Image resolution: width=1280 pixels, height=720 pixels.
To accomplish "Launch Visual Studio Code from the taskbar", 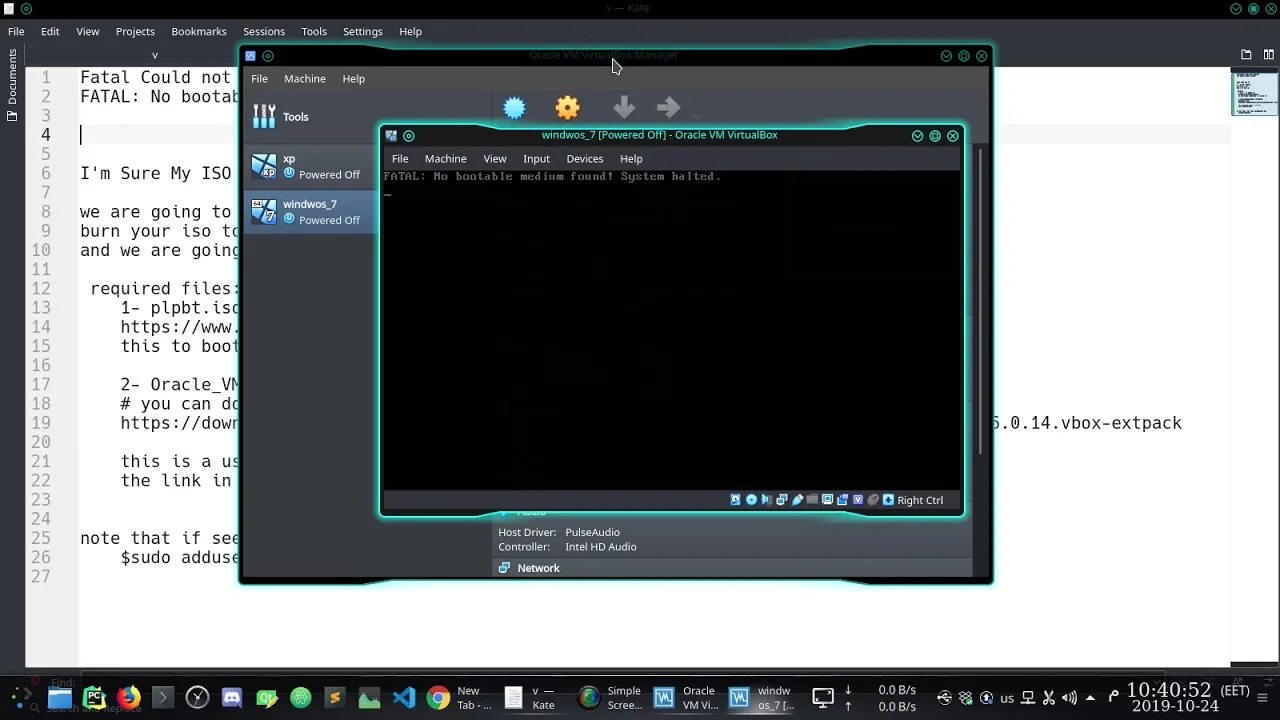I will pos(404,698).
